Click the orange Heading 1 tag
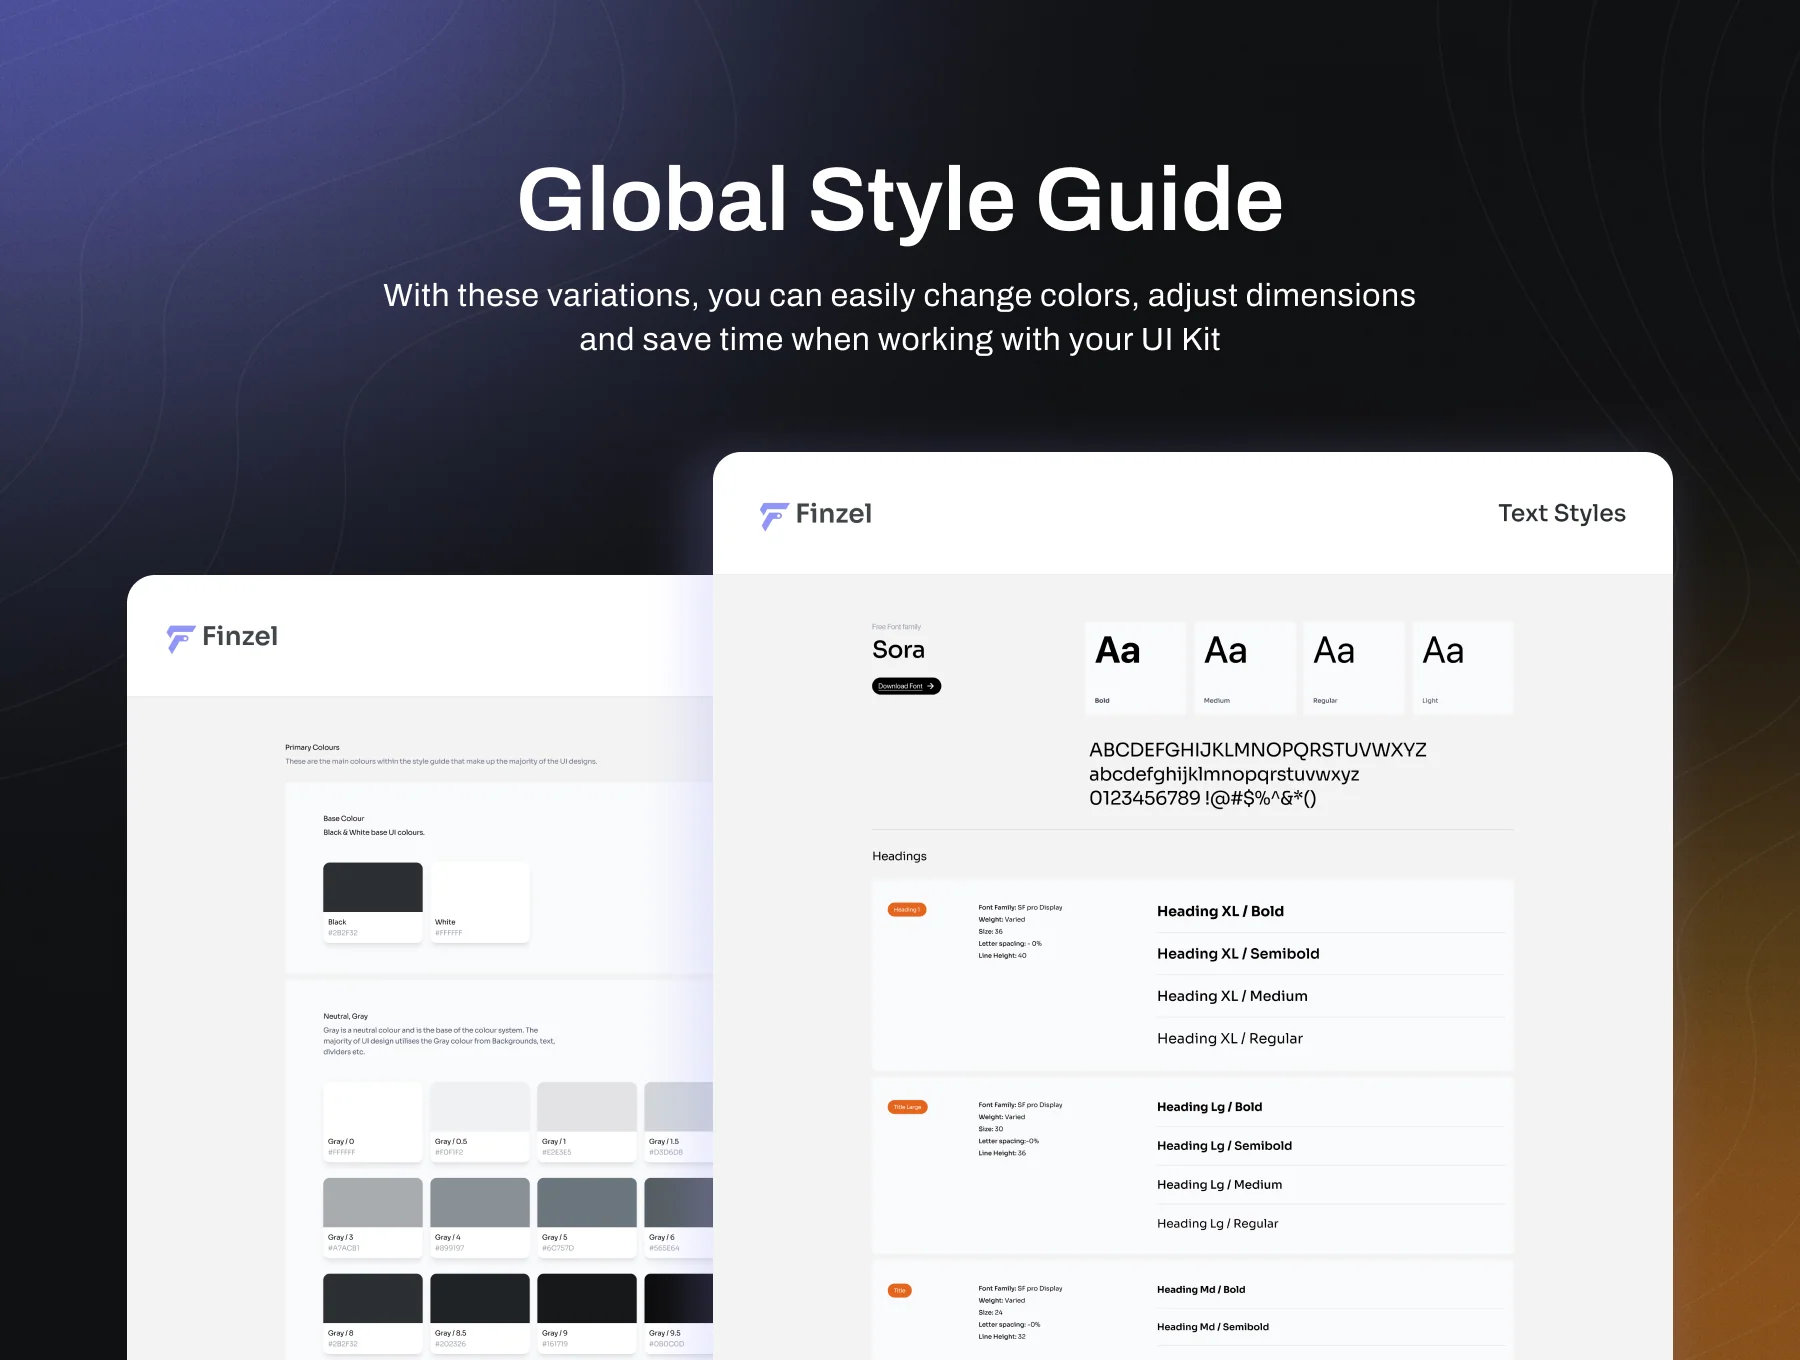 (x=907, y=910)
